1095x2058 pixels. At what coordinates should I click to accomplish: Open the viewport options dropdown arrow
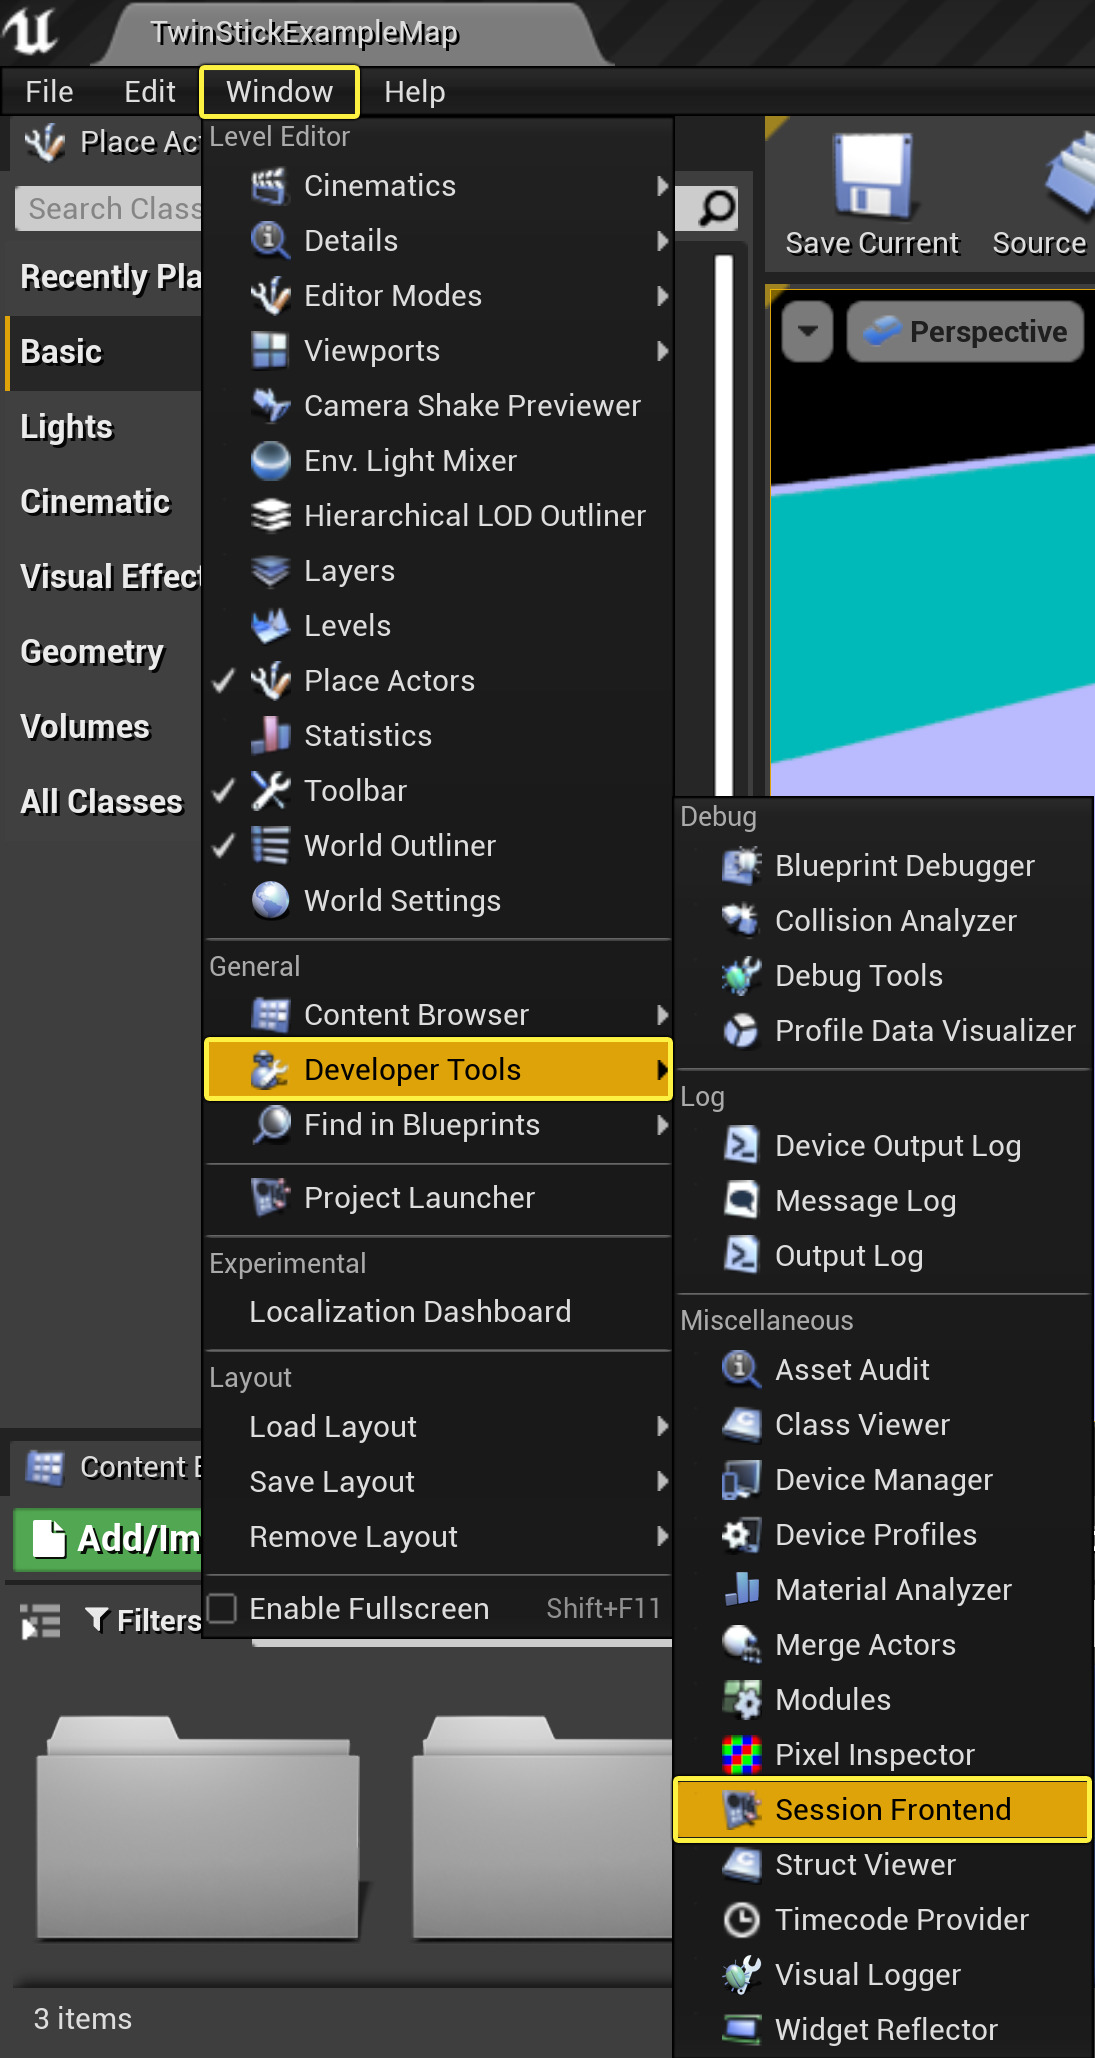pos(808,331)
